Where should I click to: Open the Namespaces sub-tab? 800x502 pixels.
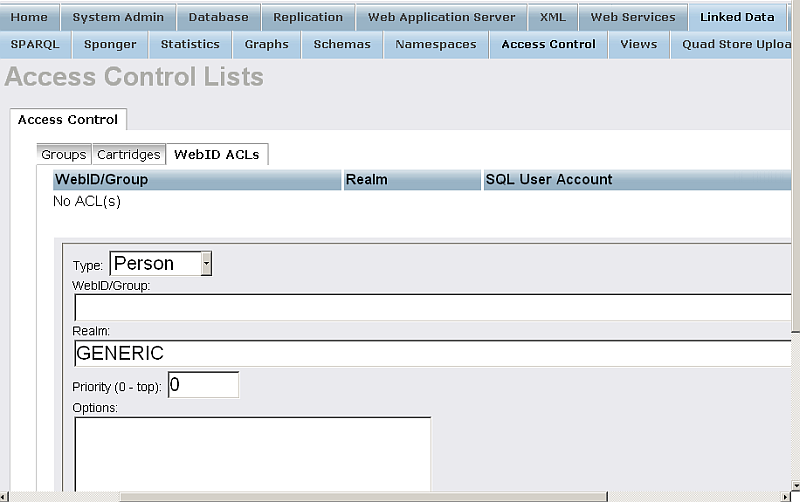coord(436,44)
